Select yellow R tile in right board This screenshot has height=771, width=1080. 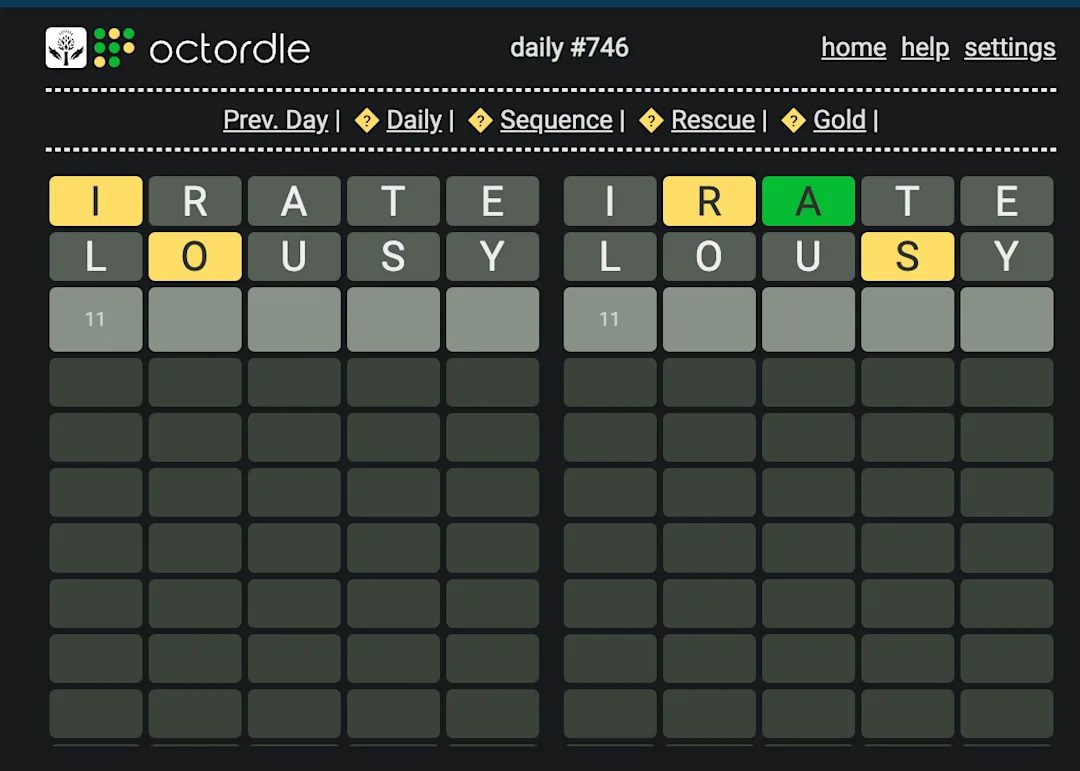[709, 201]
